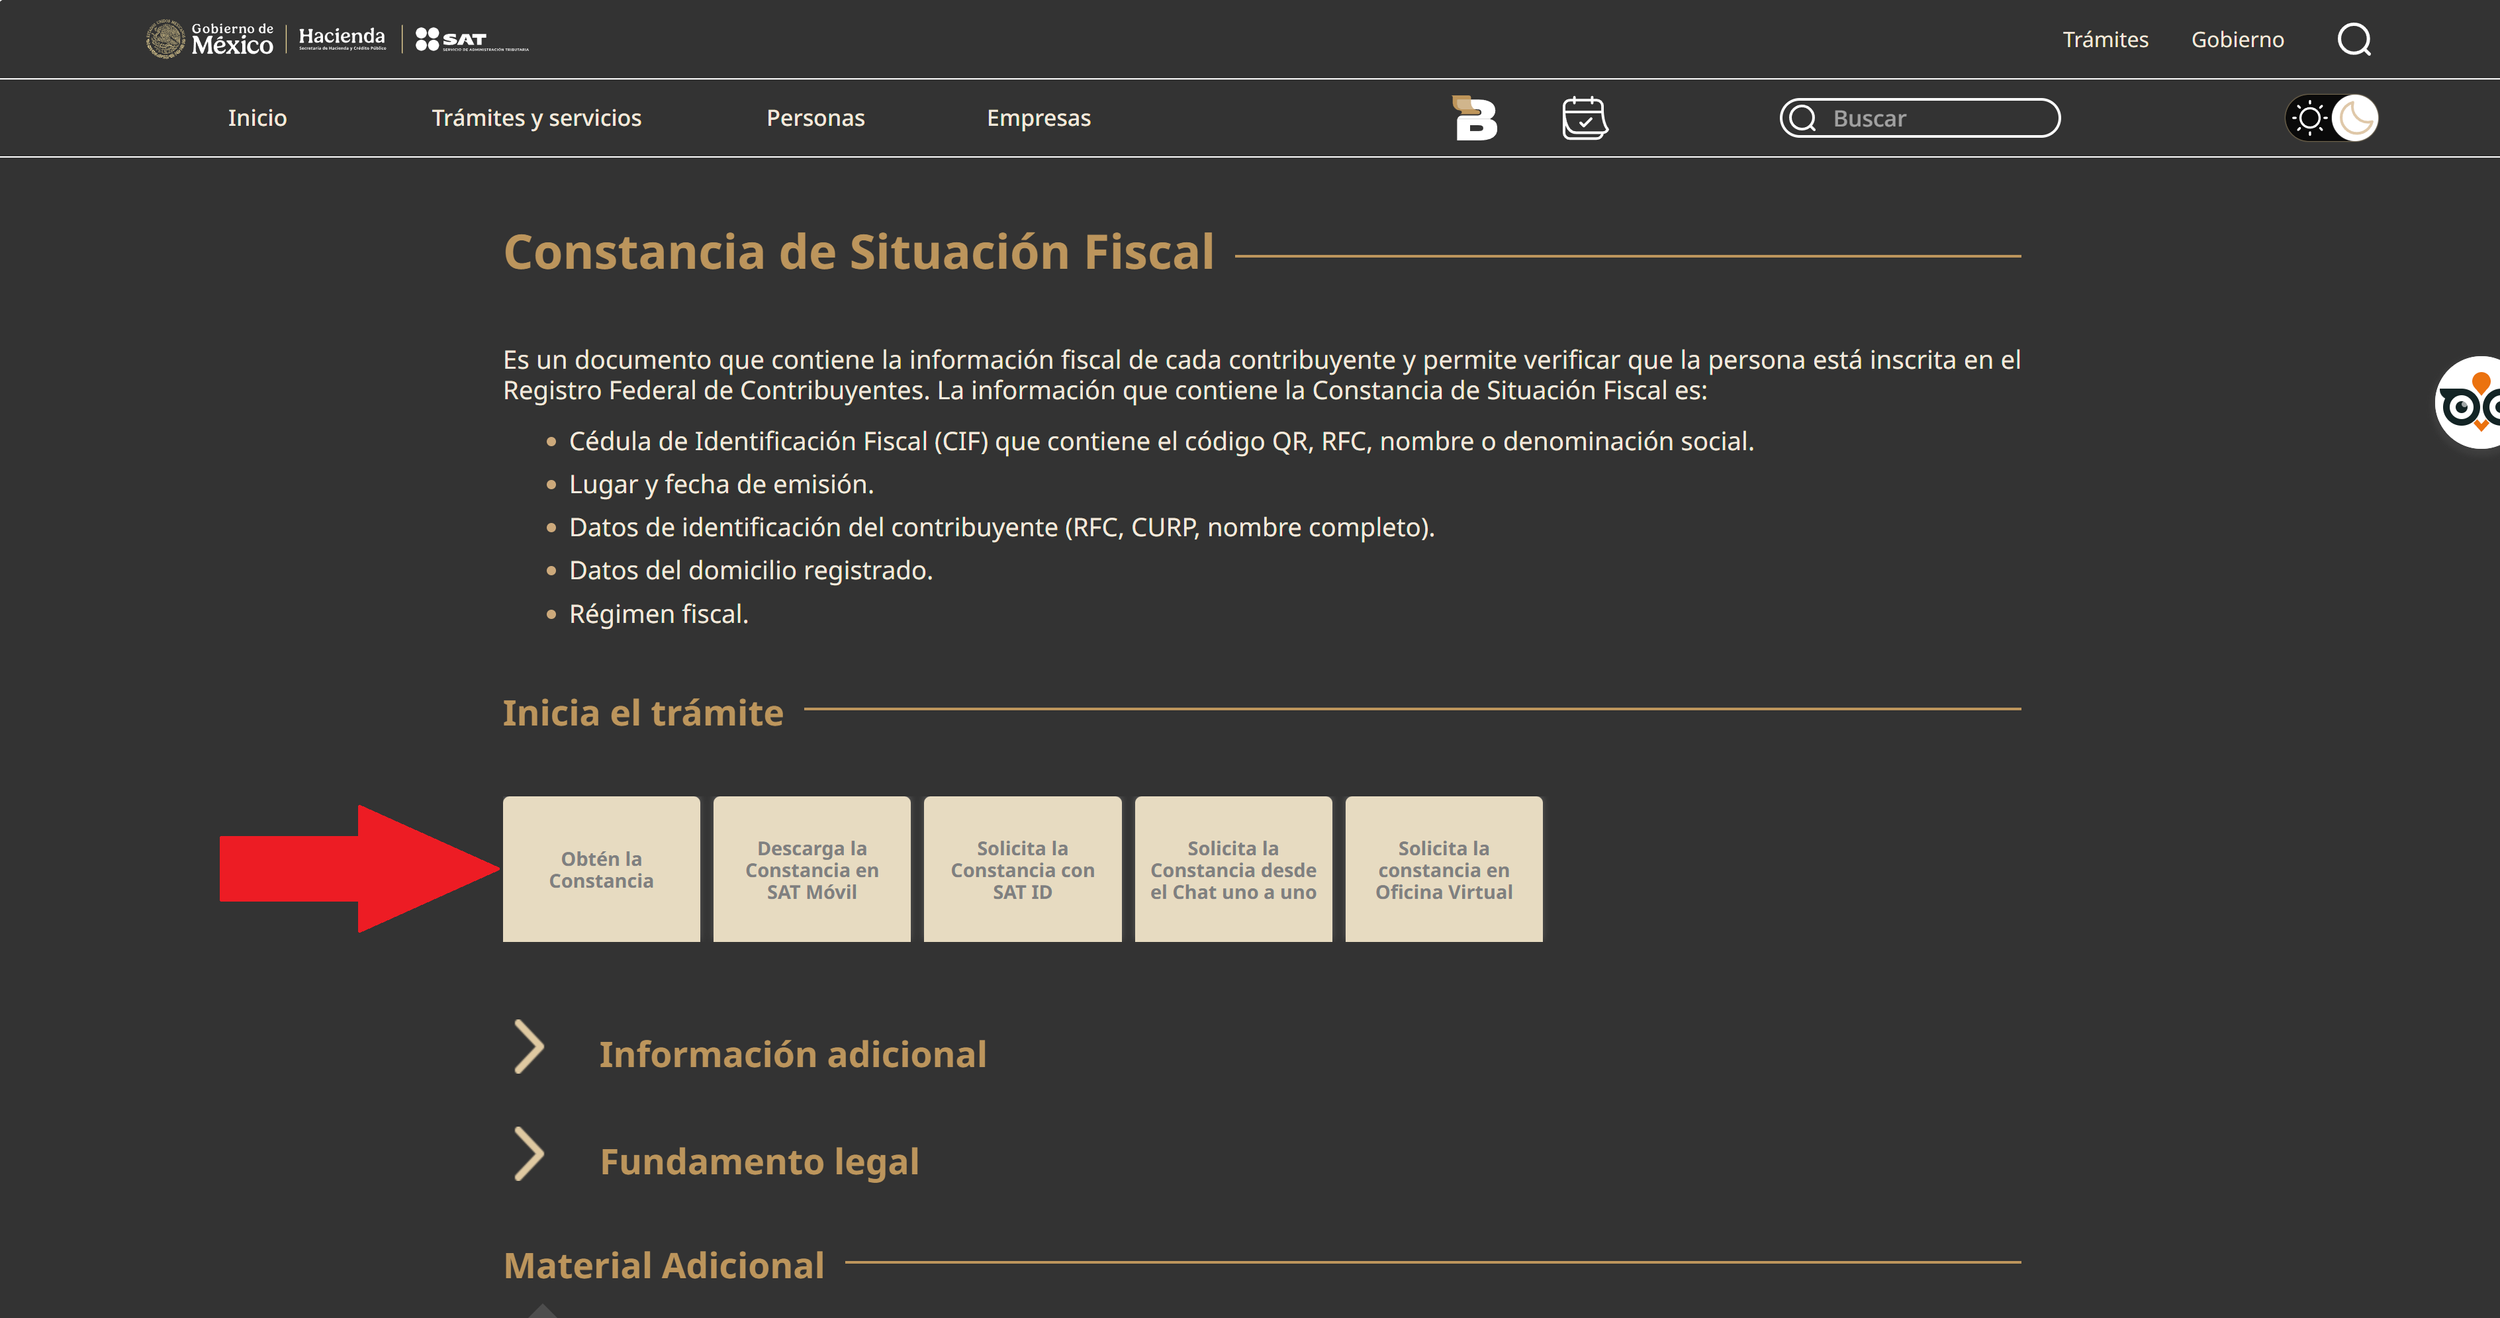Image resolution: width=2500 pixels, height=1318 pixels.
Task: Click the magnifier inside Buscar field
Action: [x=1803, y=118]
